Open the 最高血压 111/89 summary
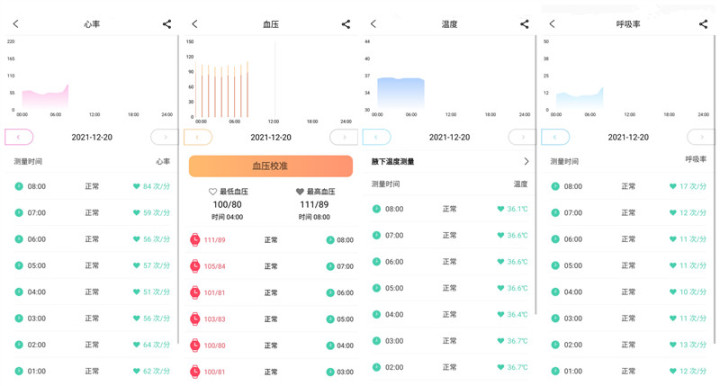 coord(315,204)
